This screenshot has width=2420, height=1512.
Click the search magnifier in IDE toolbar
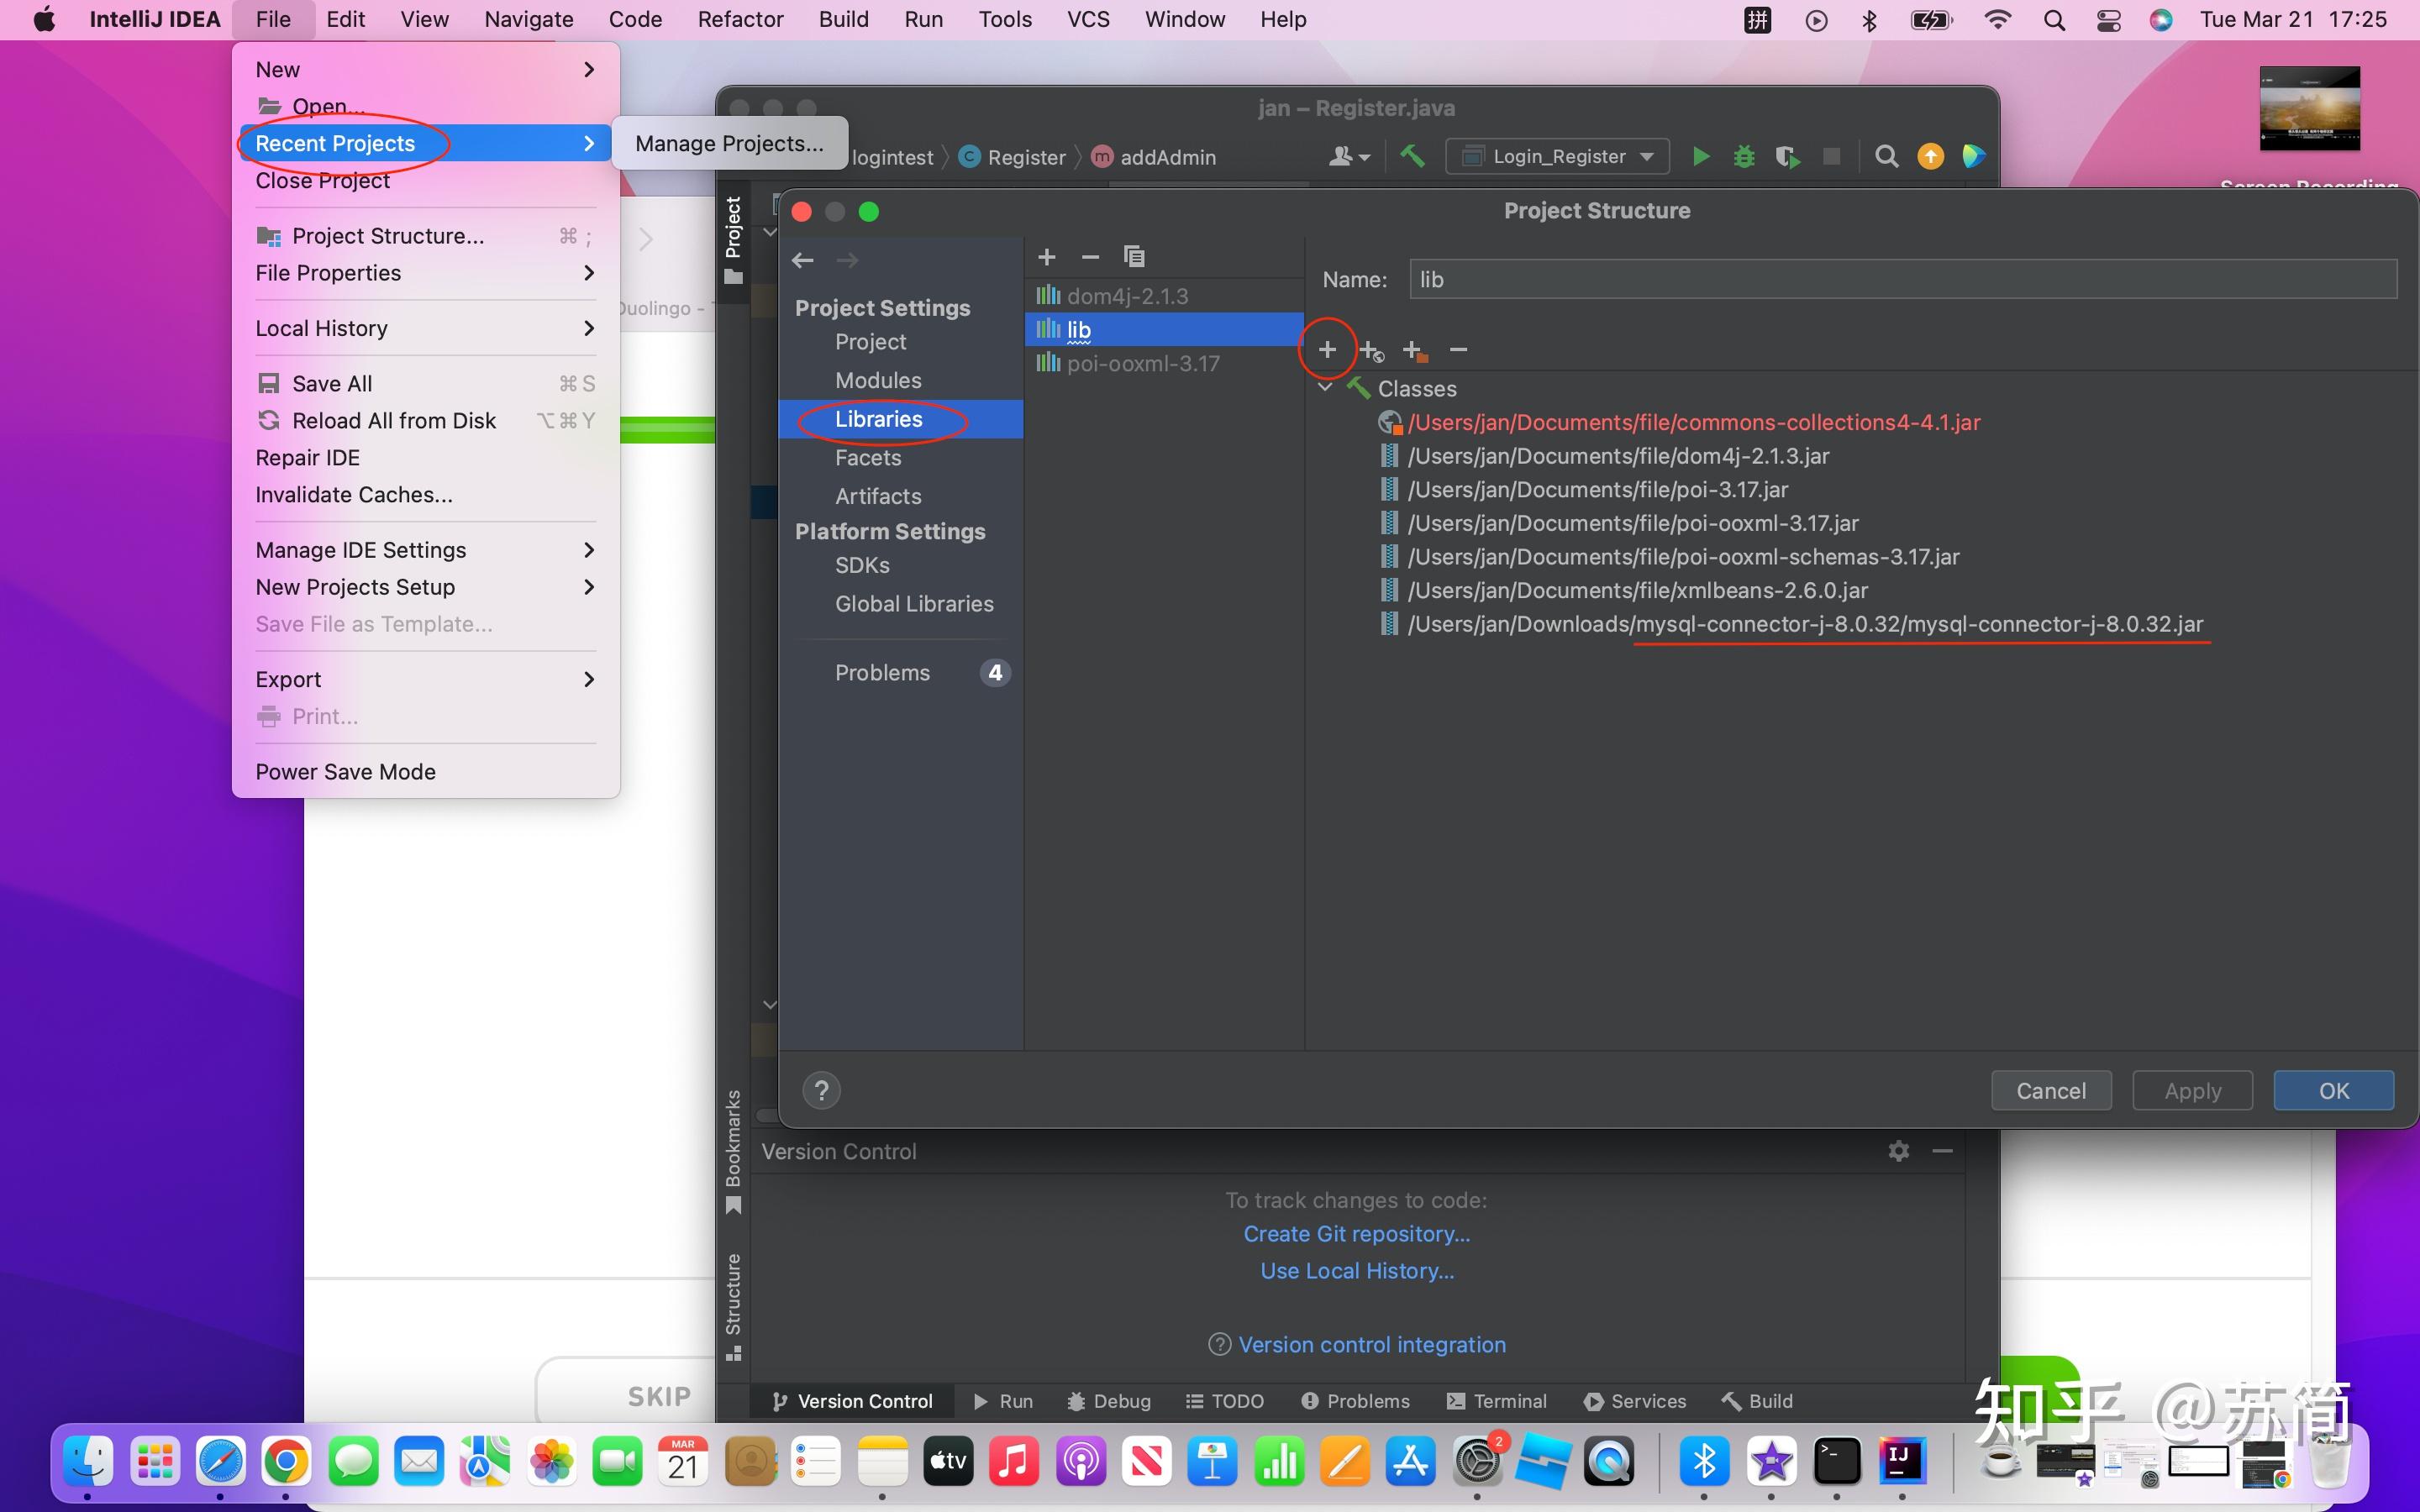tap(1886, 157)
